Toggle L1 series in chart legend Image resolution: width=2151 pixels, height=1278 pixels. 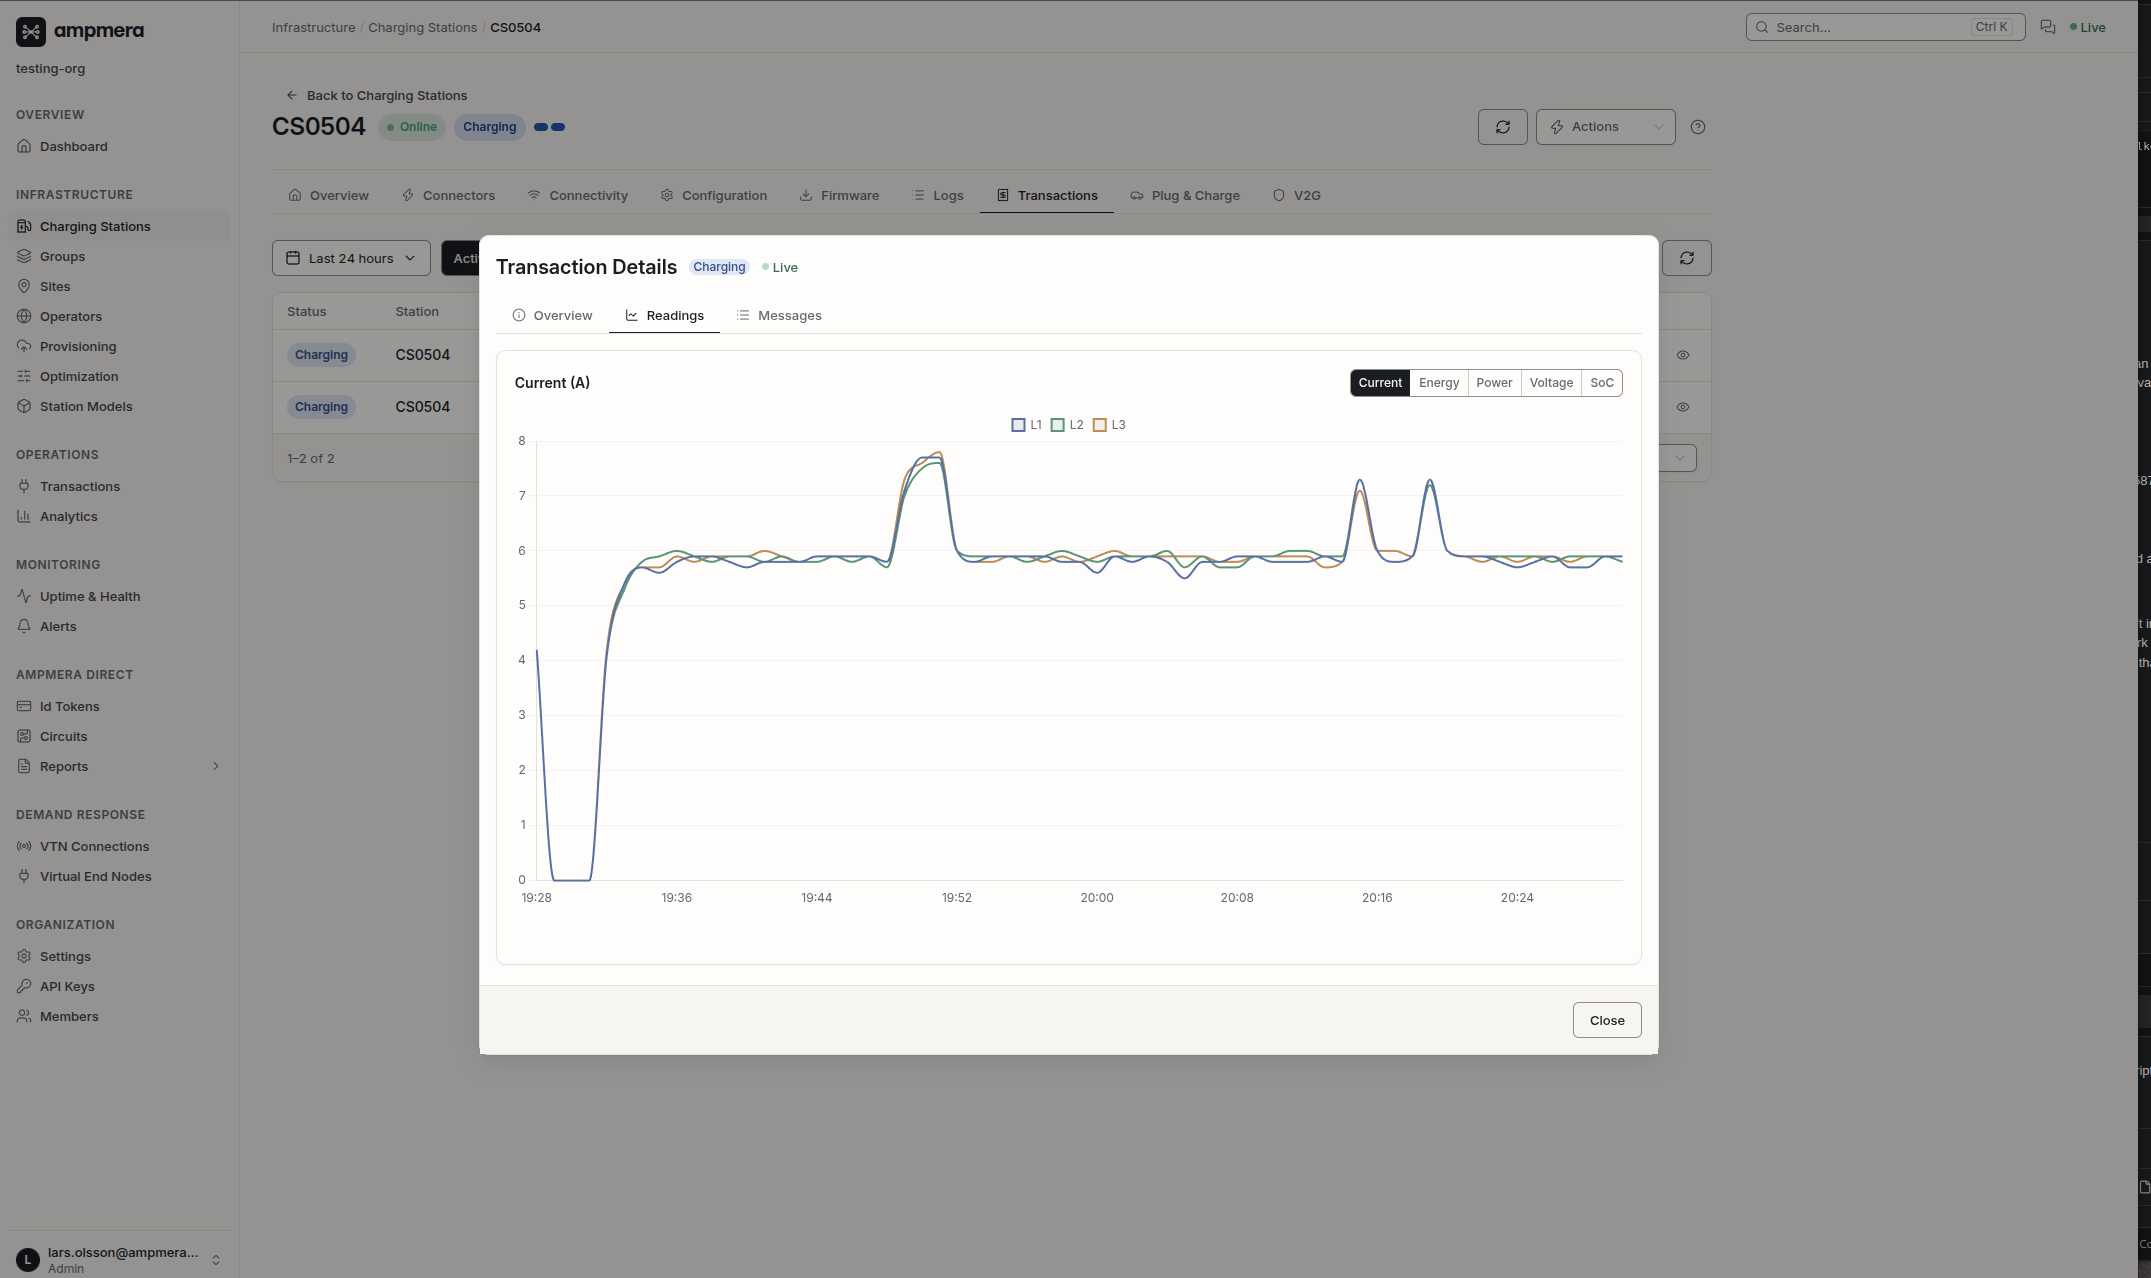point(1026,425)
